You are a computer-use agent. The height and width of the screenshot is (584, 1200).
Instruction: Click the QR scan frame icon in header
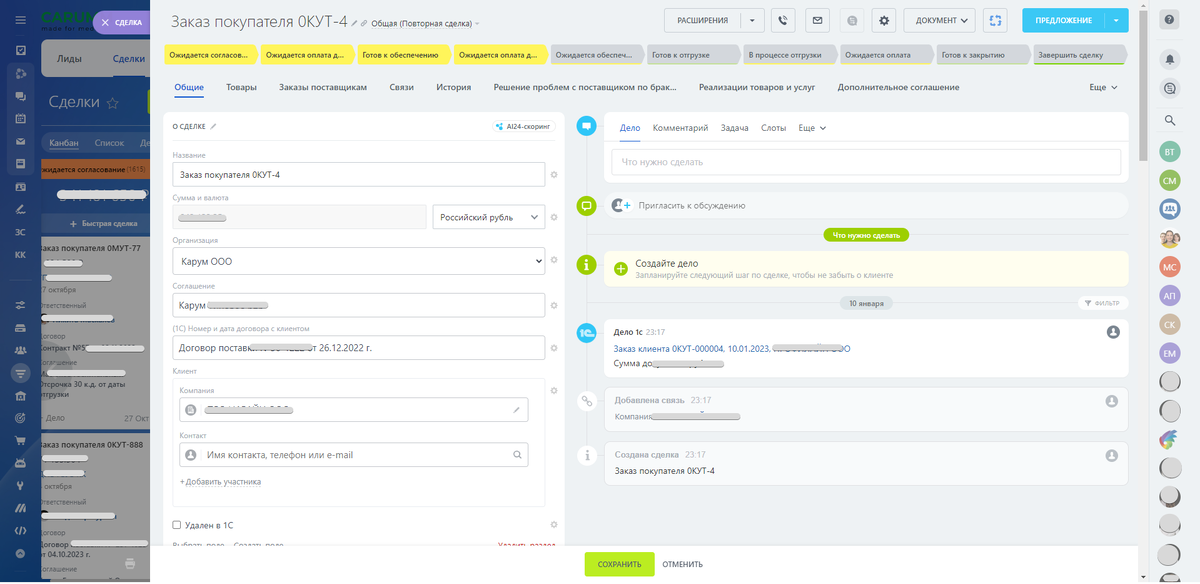pos(994,20)
